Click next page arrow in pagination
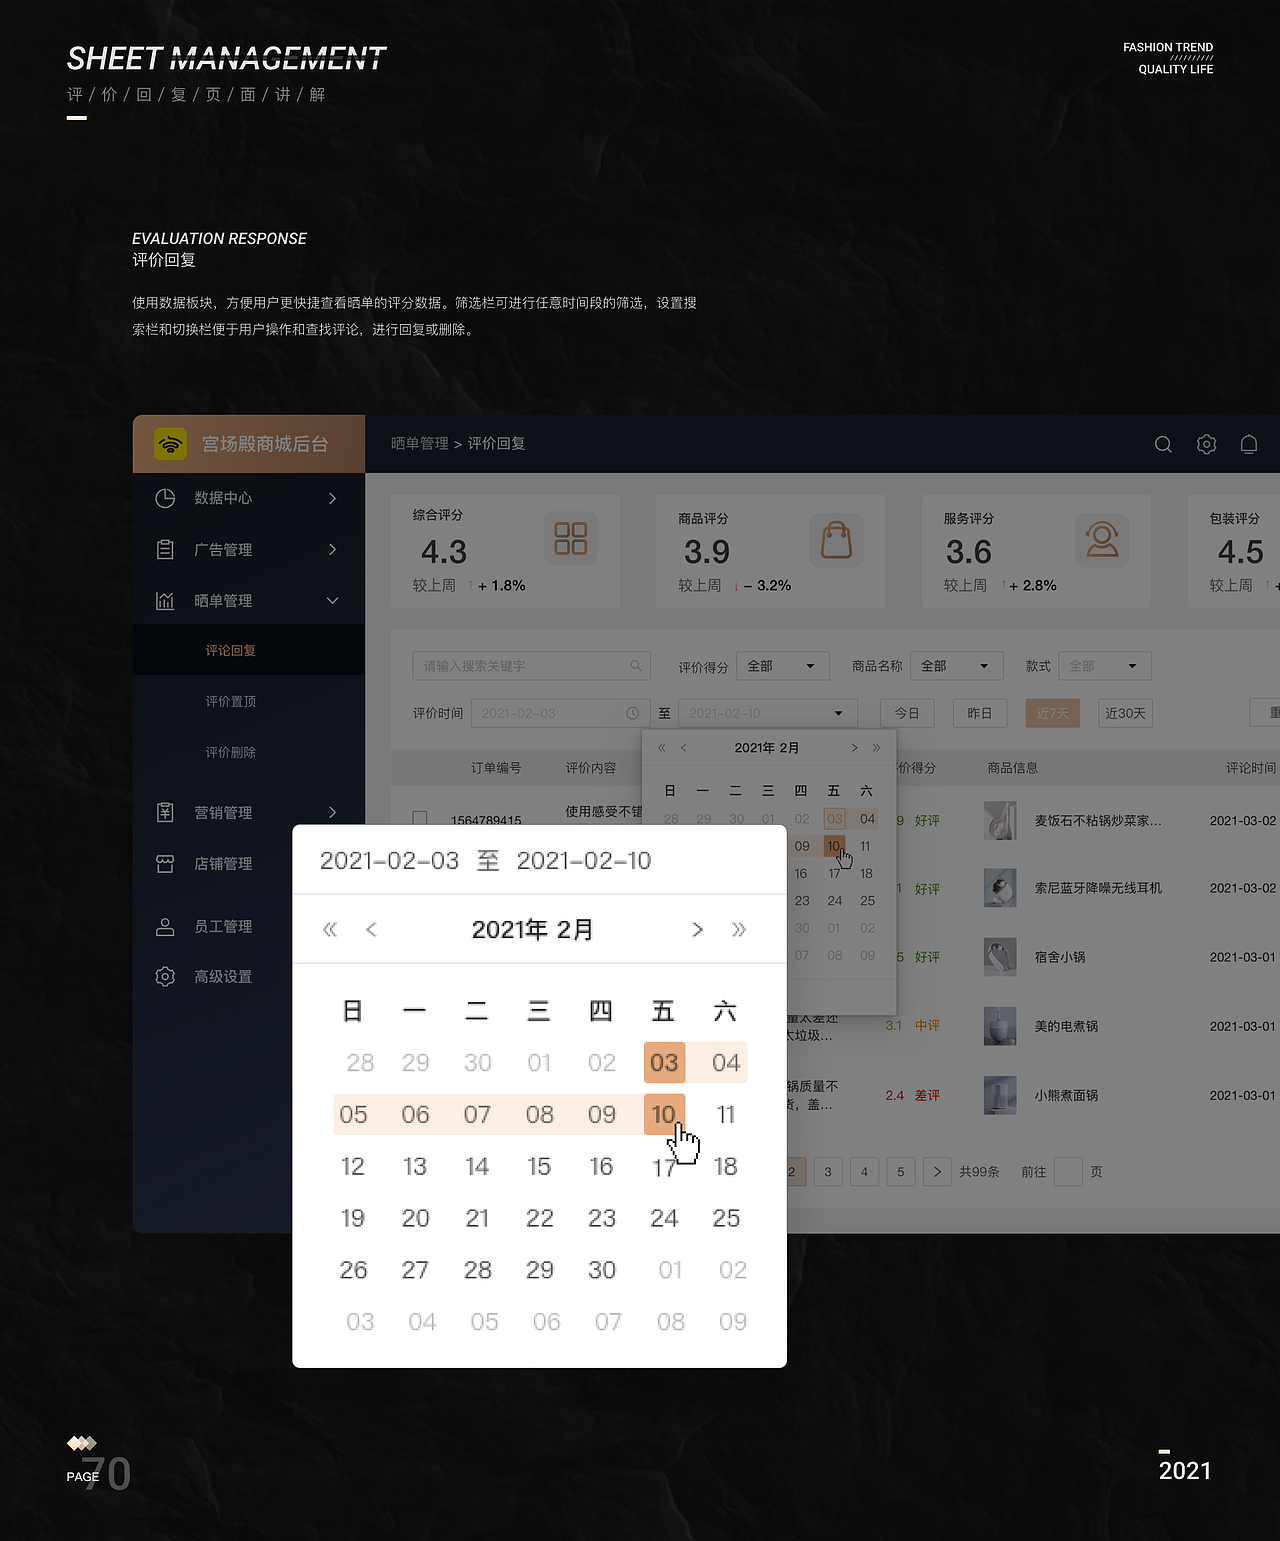 tap(937, 1172)
